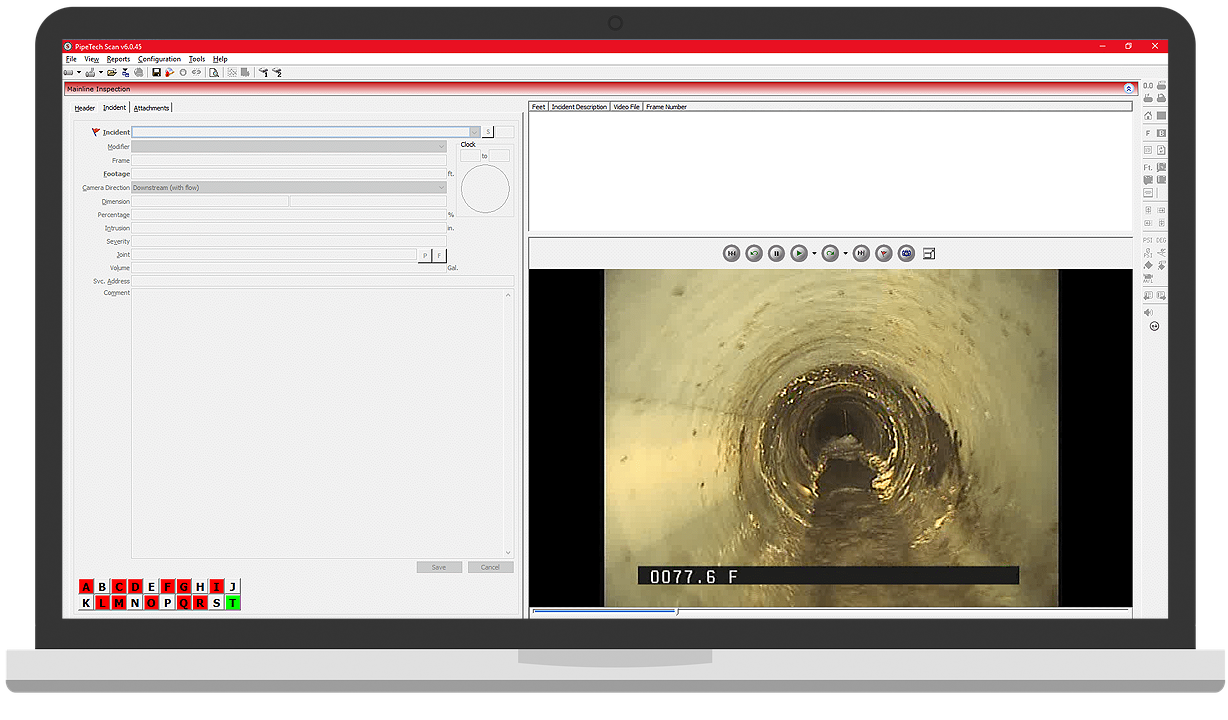This screenshot has height=720, width=1228.
Task: Switch to the Attachments tab
Action: 151,108
